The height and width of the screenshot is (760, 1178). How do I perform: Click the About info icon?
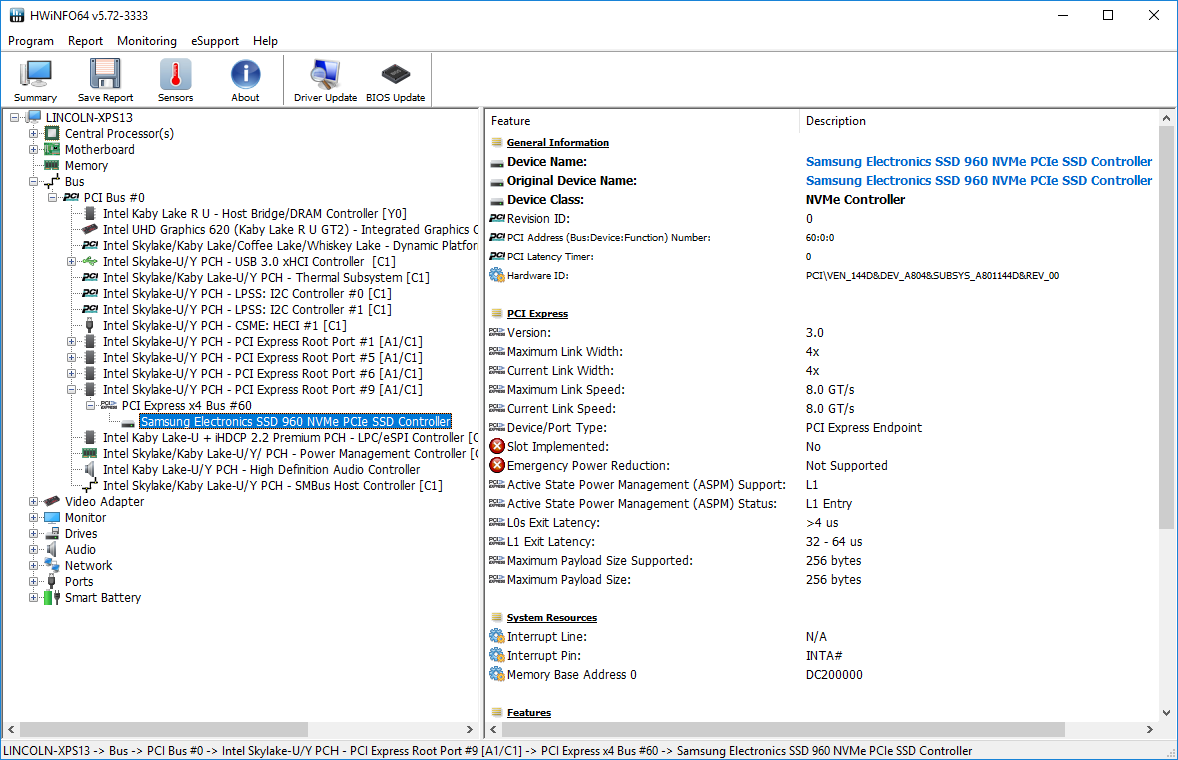pyautogui.click(x=245, y=80)
